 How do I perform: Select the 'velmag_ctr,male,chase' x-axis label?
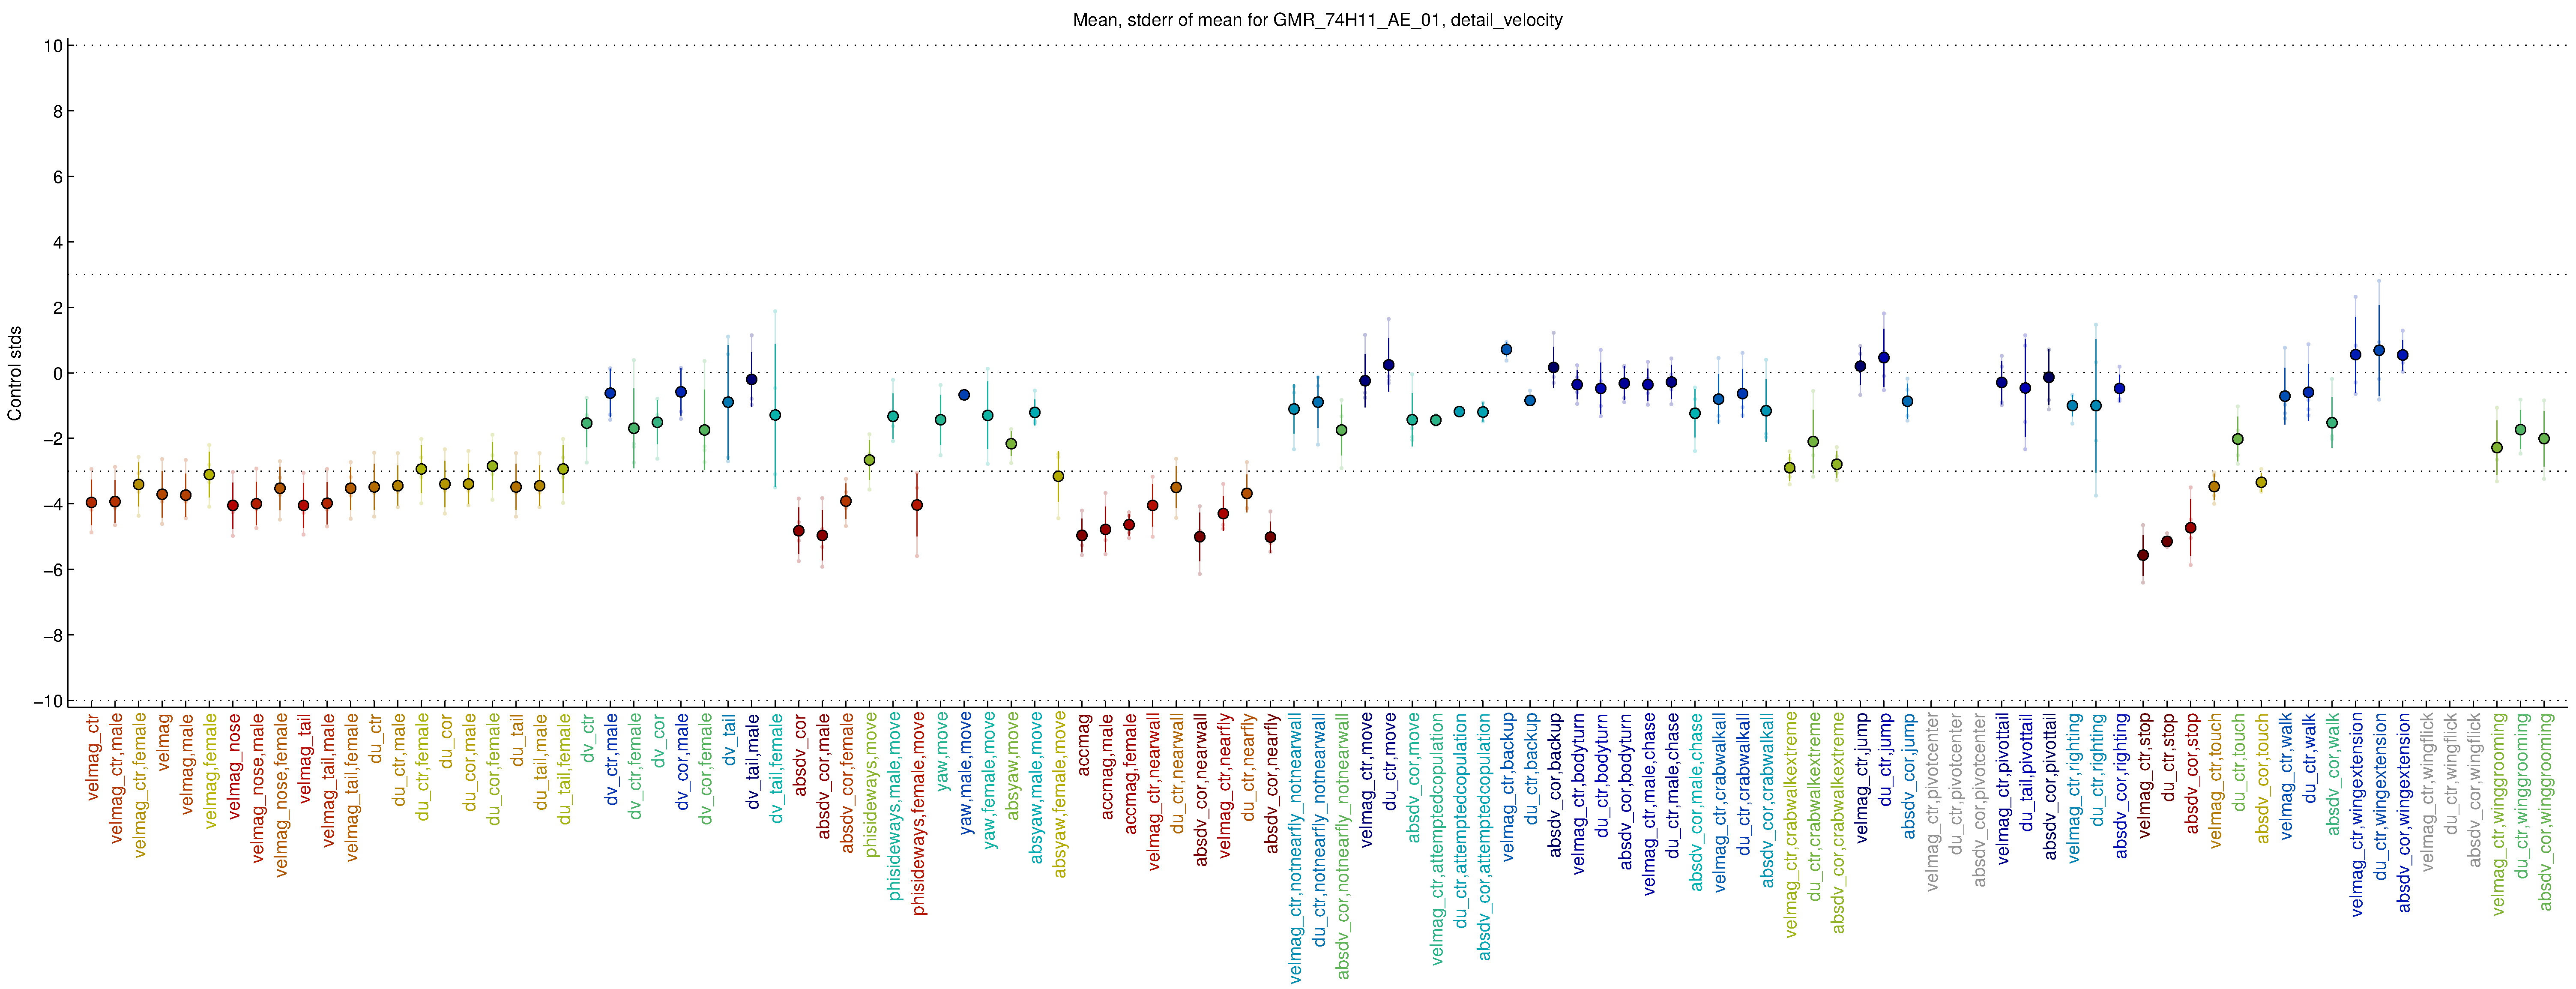click(x=1649, y=803)
